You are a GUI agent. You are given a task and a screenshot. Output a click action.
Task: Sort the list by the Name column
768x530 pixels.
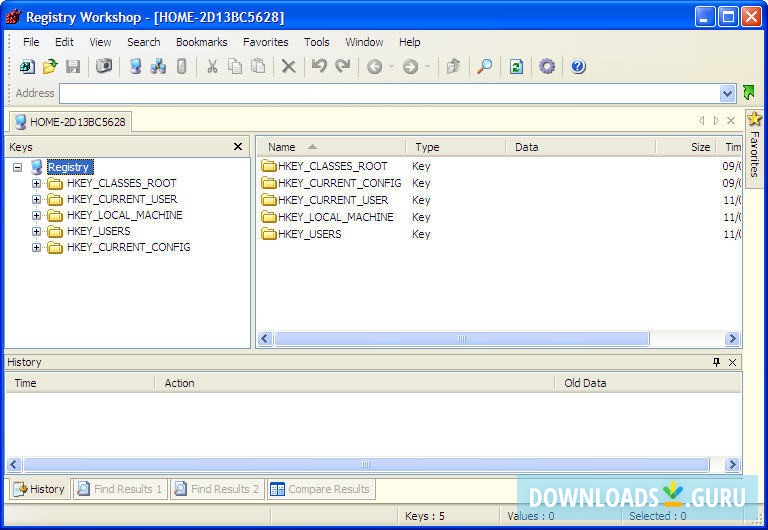pyautogui.click(x=331, y=147)
